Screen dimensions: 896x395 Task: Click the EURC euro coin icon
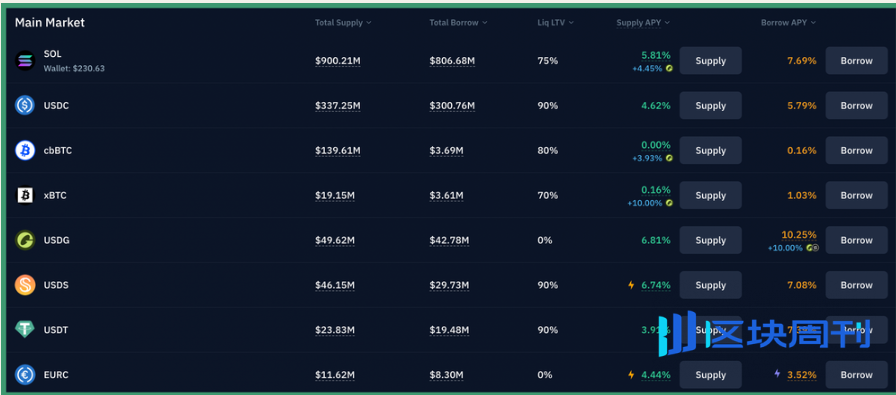point(25,375)
